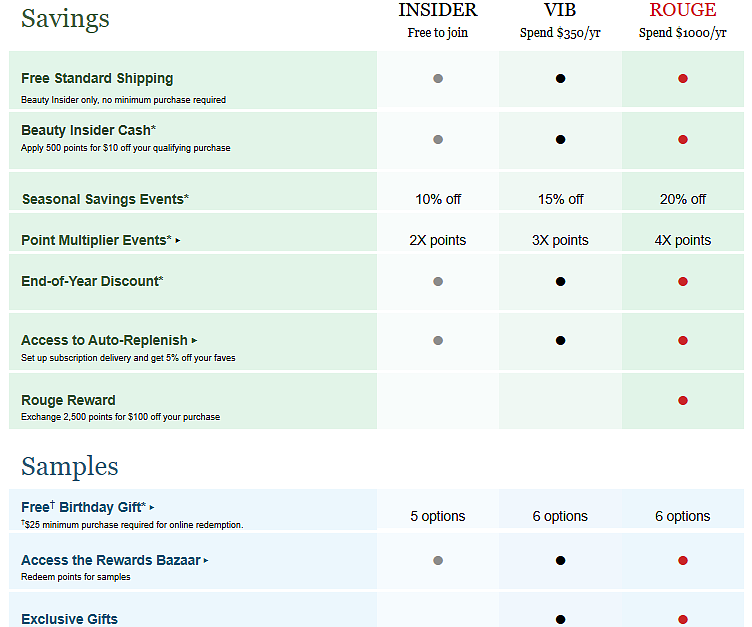The height and width of the screenshot is (627, 752).
Task: Click the Rouge Reward label
Action: [68, 400]
